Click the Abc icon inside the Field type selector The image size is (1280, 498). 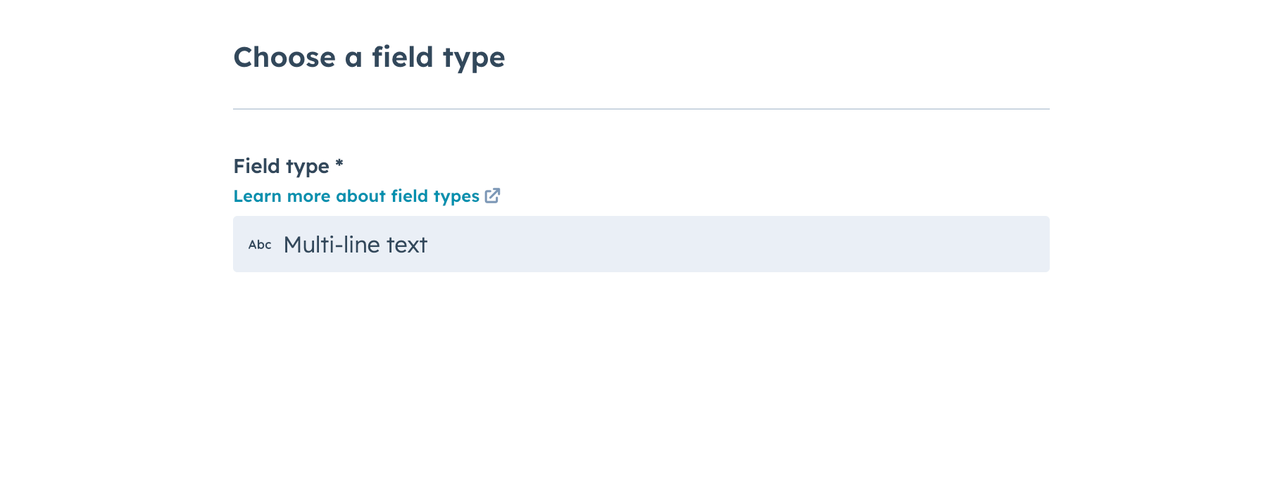[x=260, y=245]
